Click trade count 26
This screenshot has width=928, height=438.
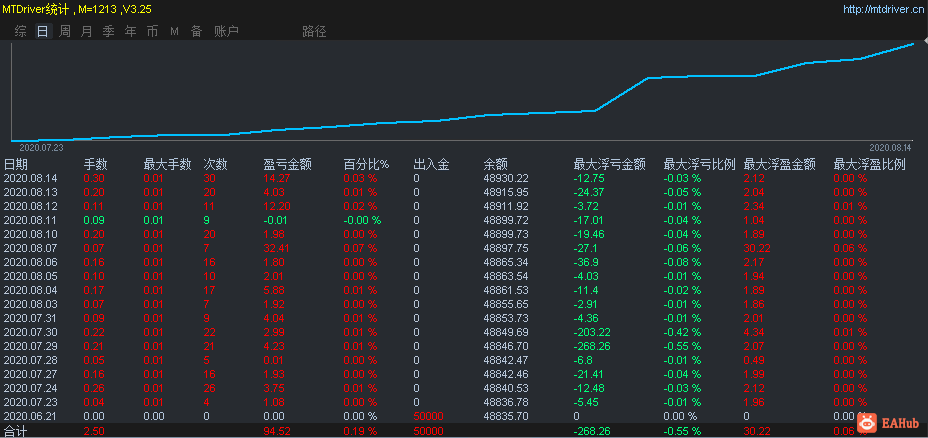[210, 388]
